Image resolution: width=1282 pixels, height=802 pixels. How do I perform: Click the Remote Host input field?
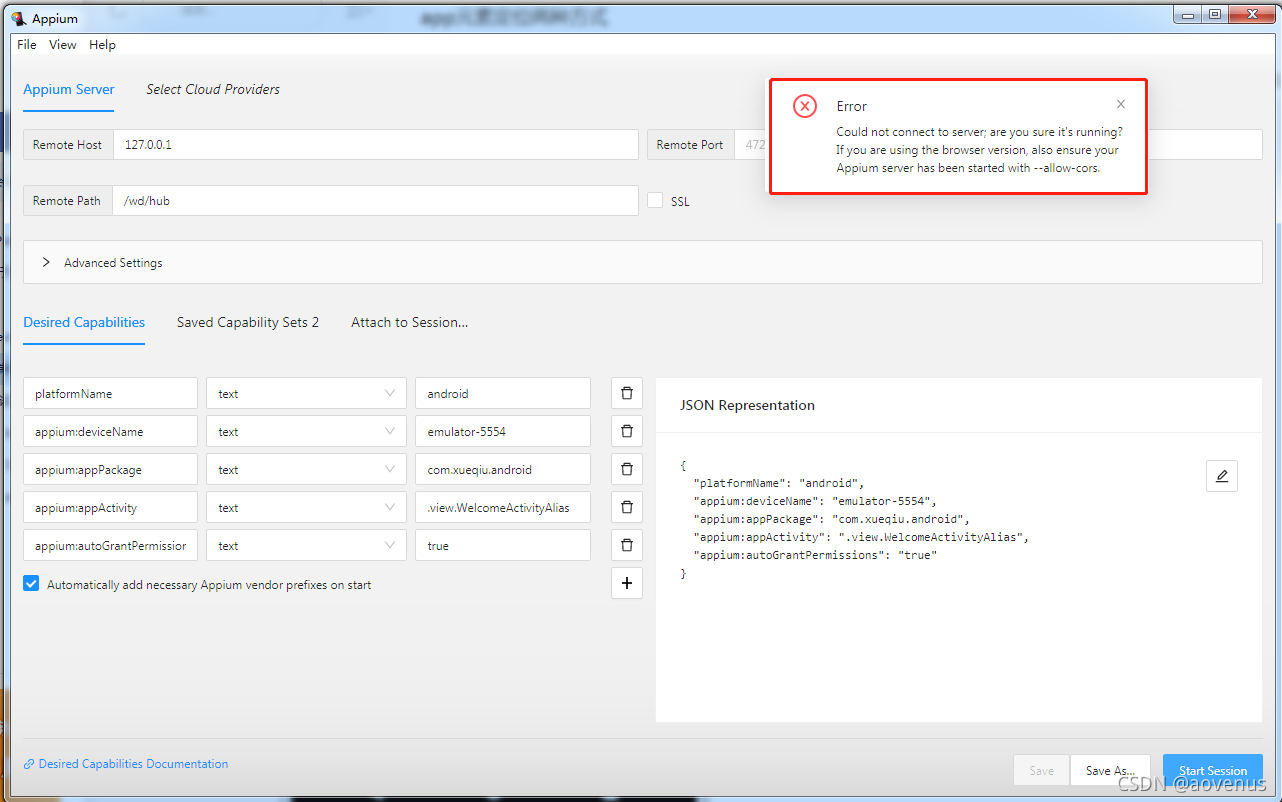coord(376,144)
